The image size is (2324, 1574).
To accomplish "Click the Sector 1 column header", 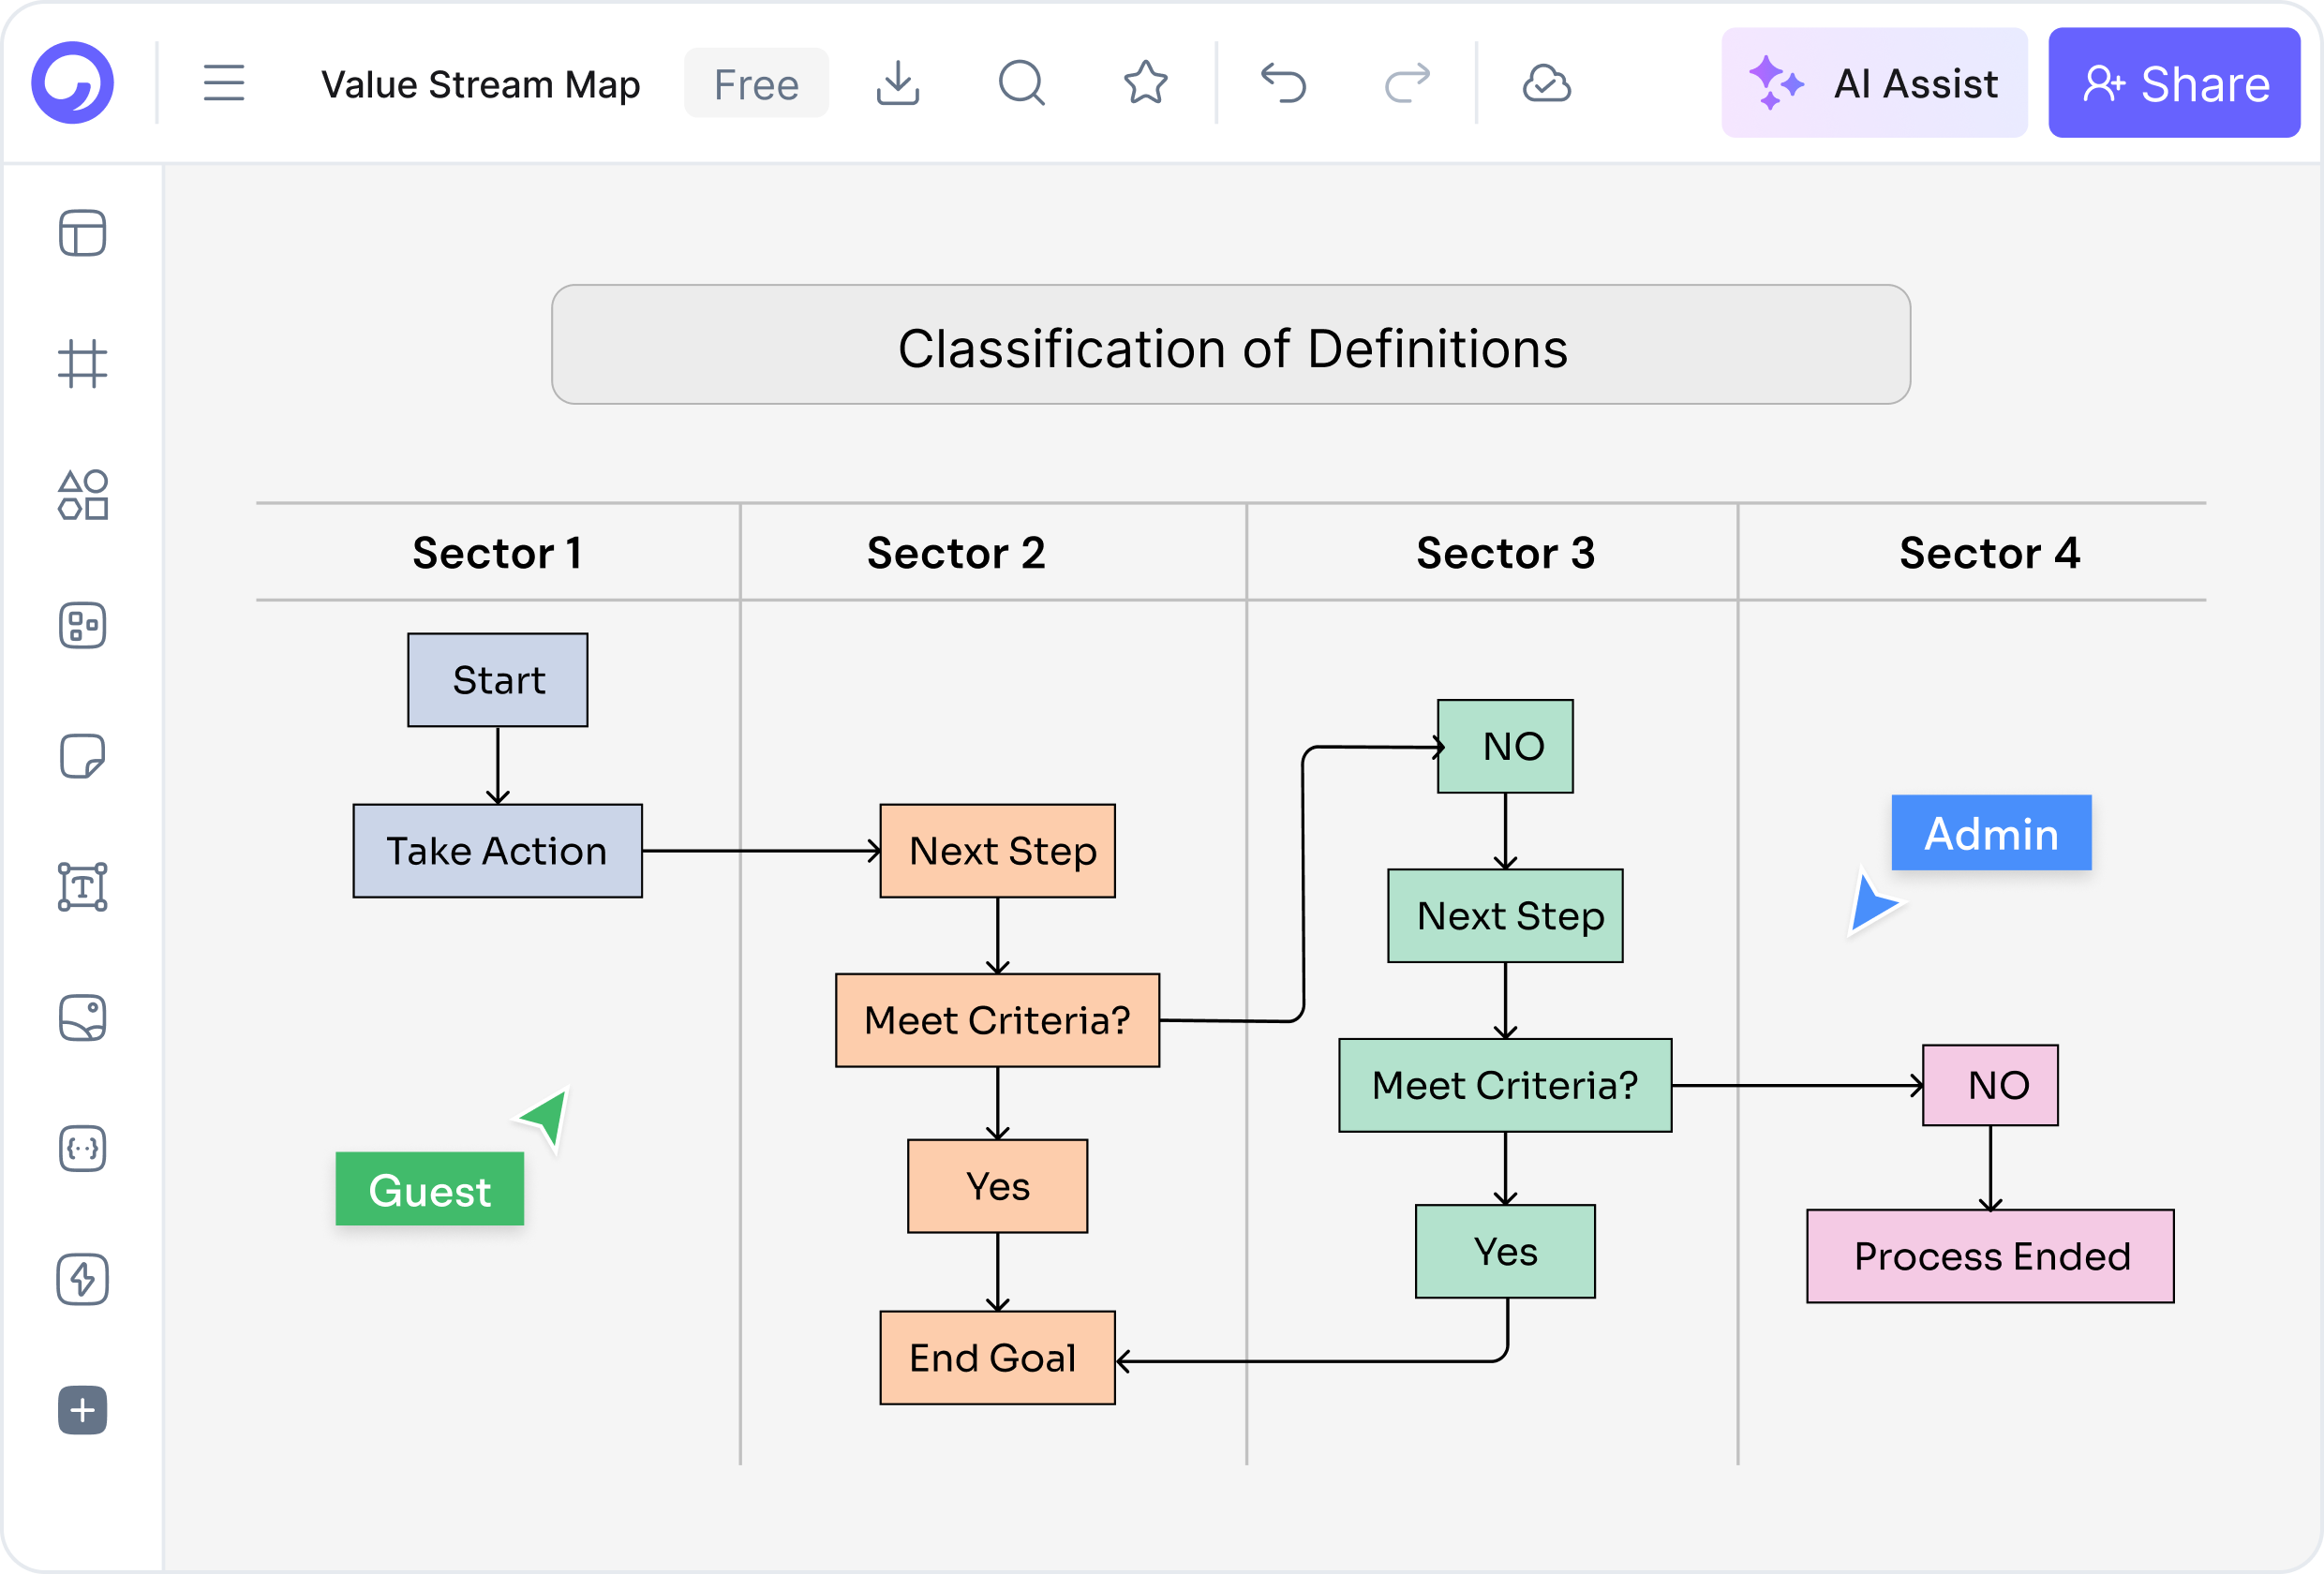I will point(498,553).
